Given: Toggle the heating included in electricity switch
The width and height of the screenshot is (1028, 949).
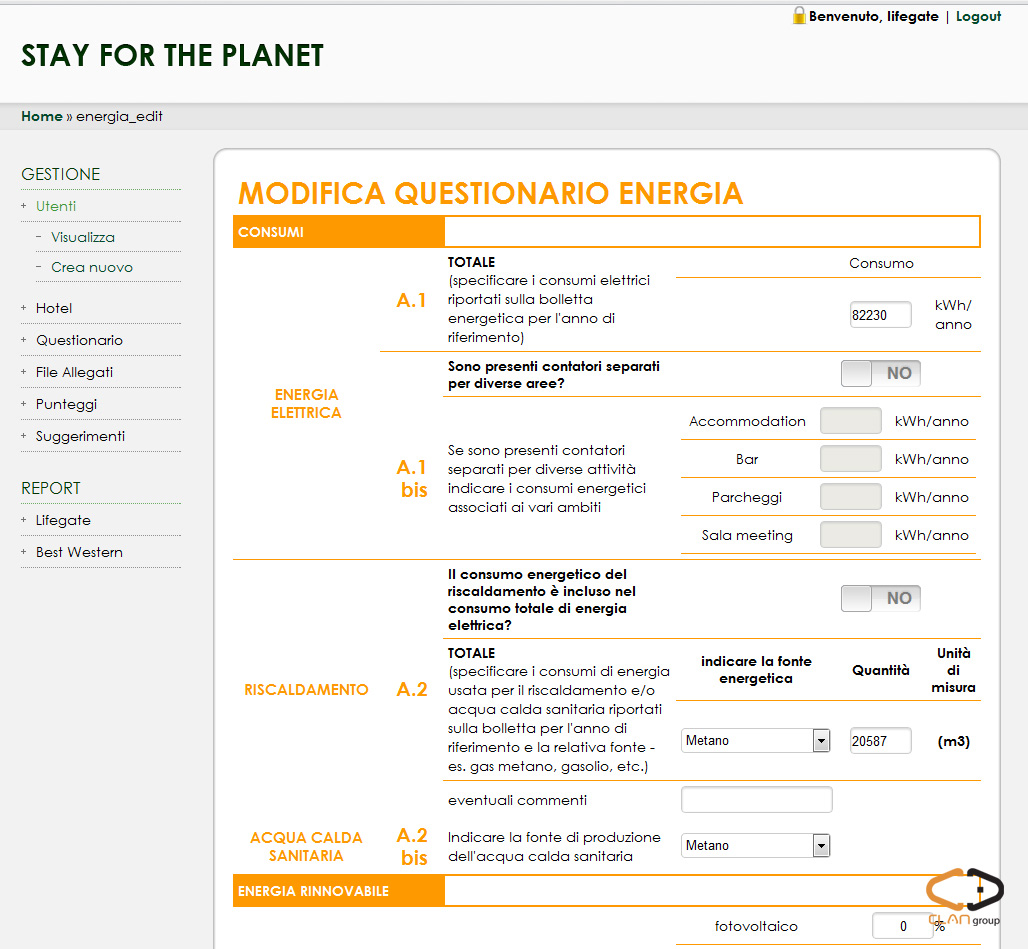Looking at the screenshot, I should click(x=880, y=598).
